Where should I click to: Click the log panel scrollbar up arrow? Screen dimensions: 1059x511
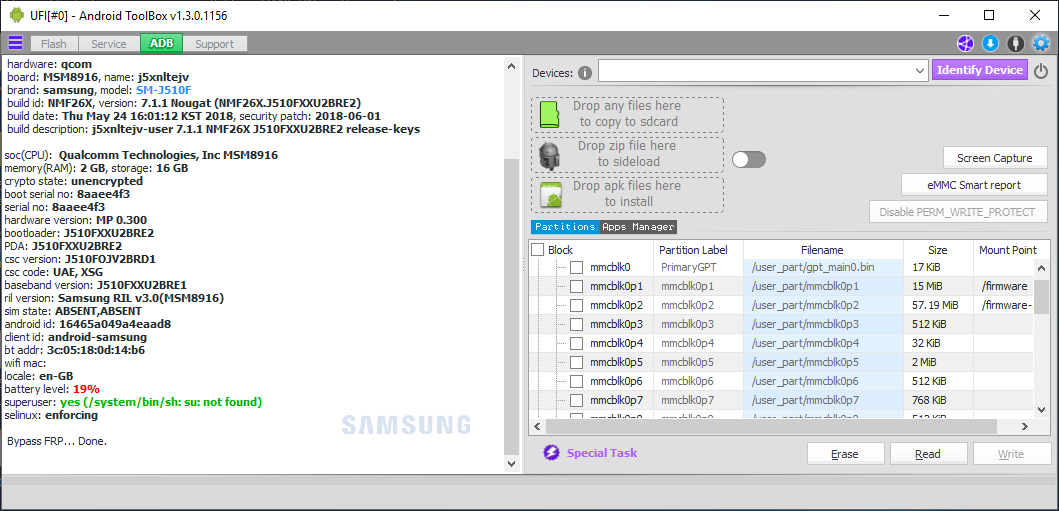coord(512,64)
